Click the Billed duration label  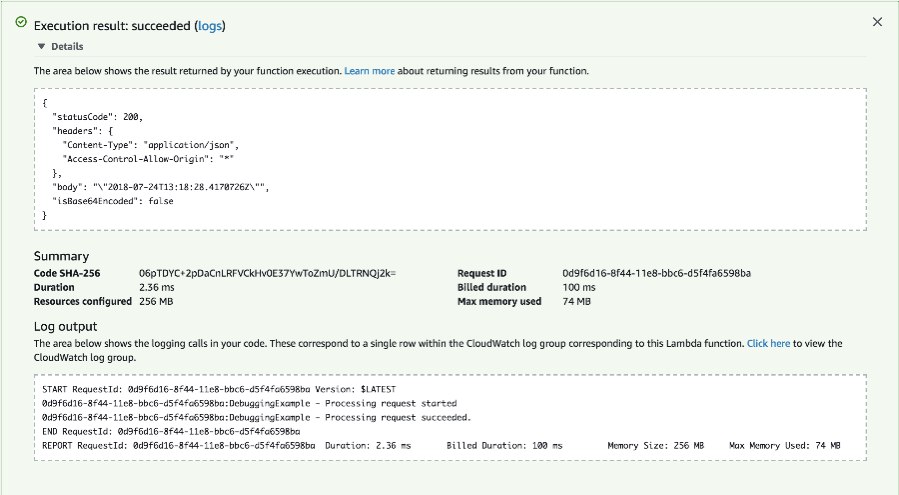tap(492, 287)
